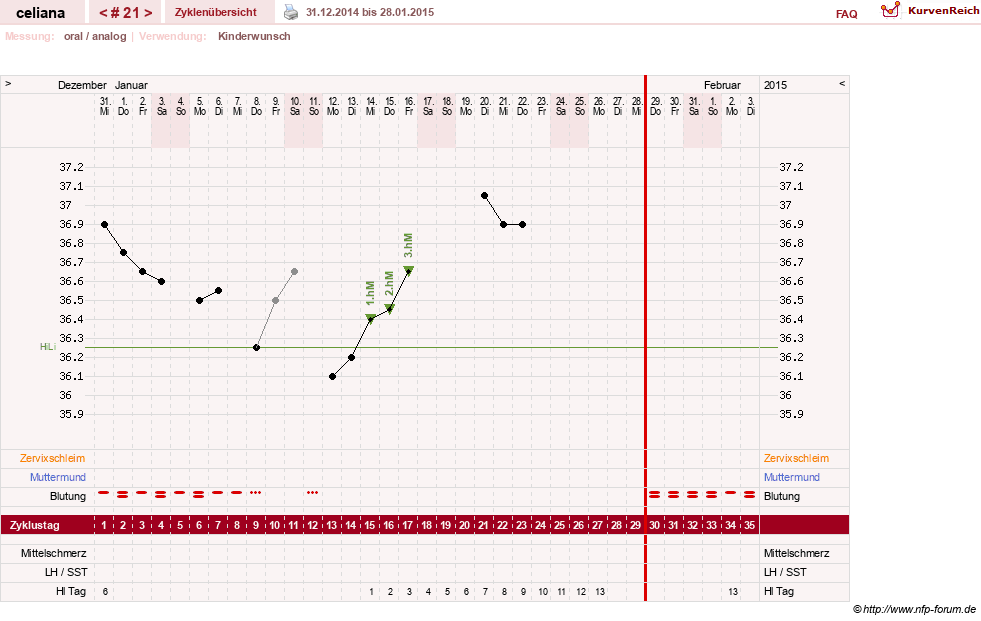Select the 36.9 data point on 31. Mi
This screenshot has height=621, width=981.
pyautogui.click(x=104, y=225)
